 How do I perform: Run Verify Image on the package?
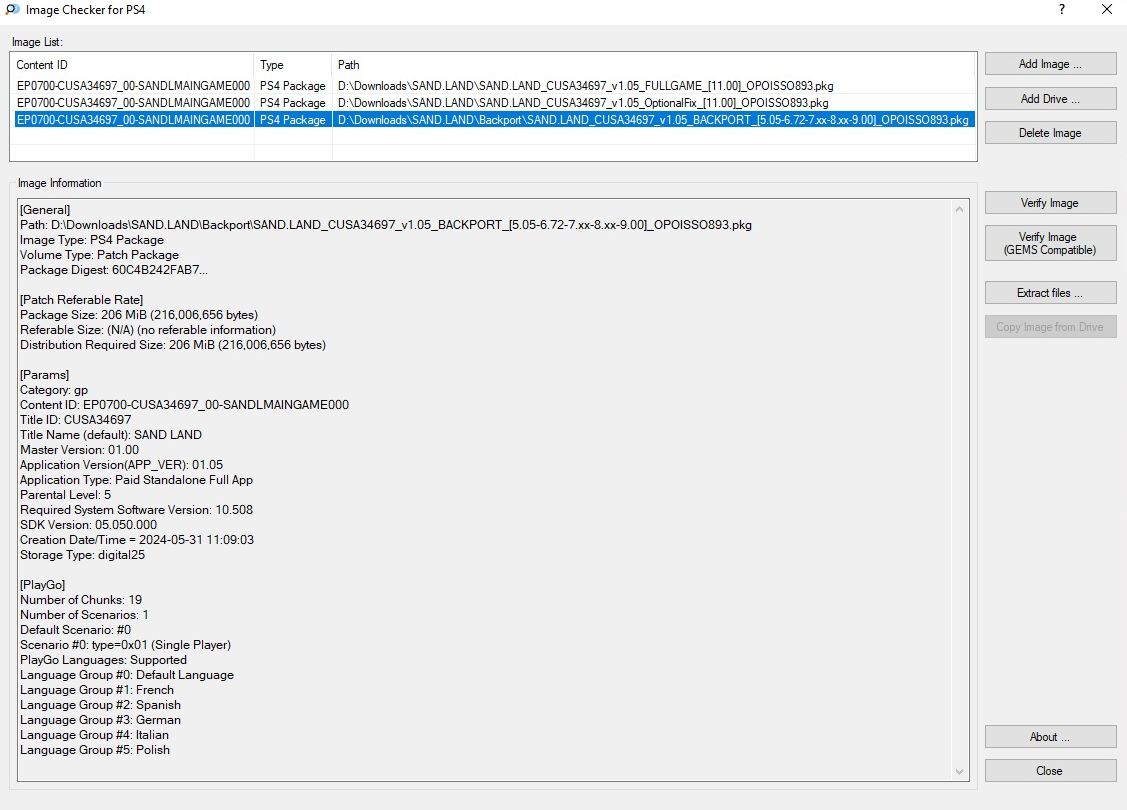click(x=1050, y=203)
